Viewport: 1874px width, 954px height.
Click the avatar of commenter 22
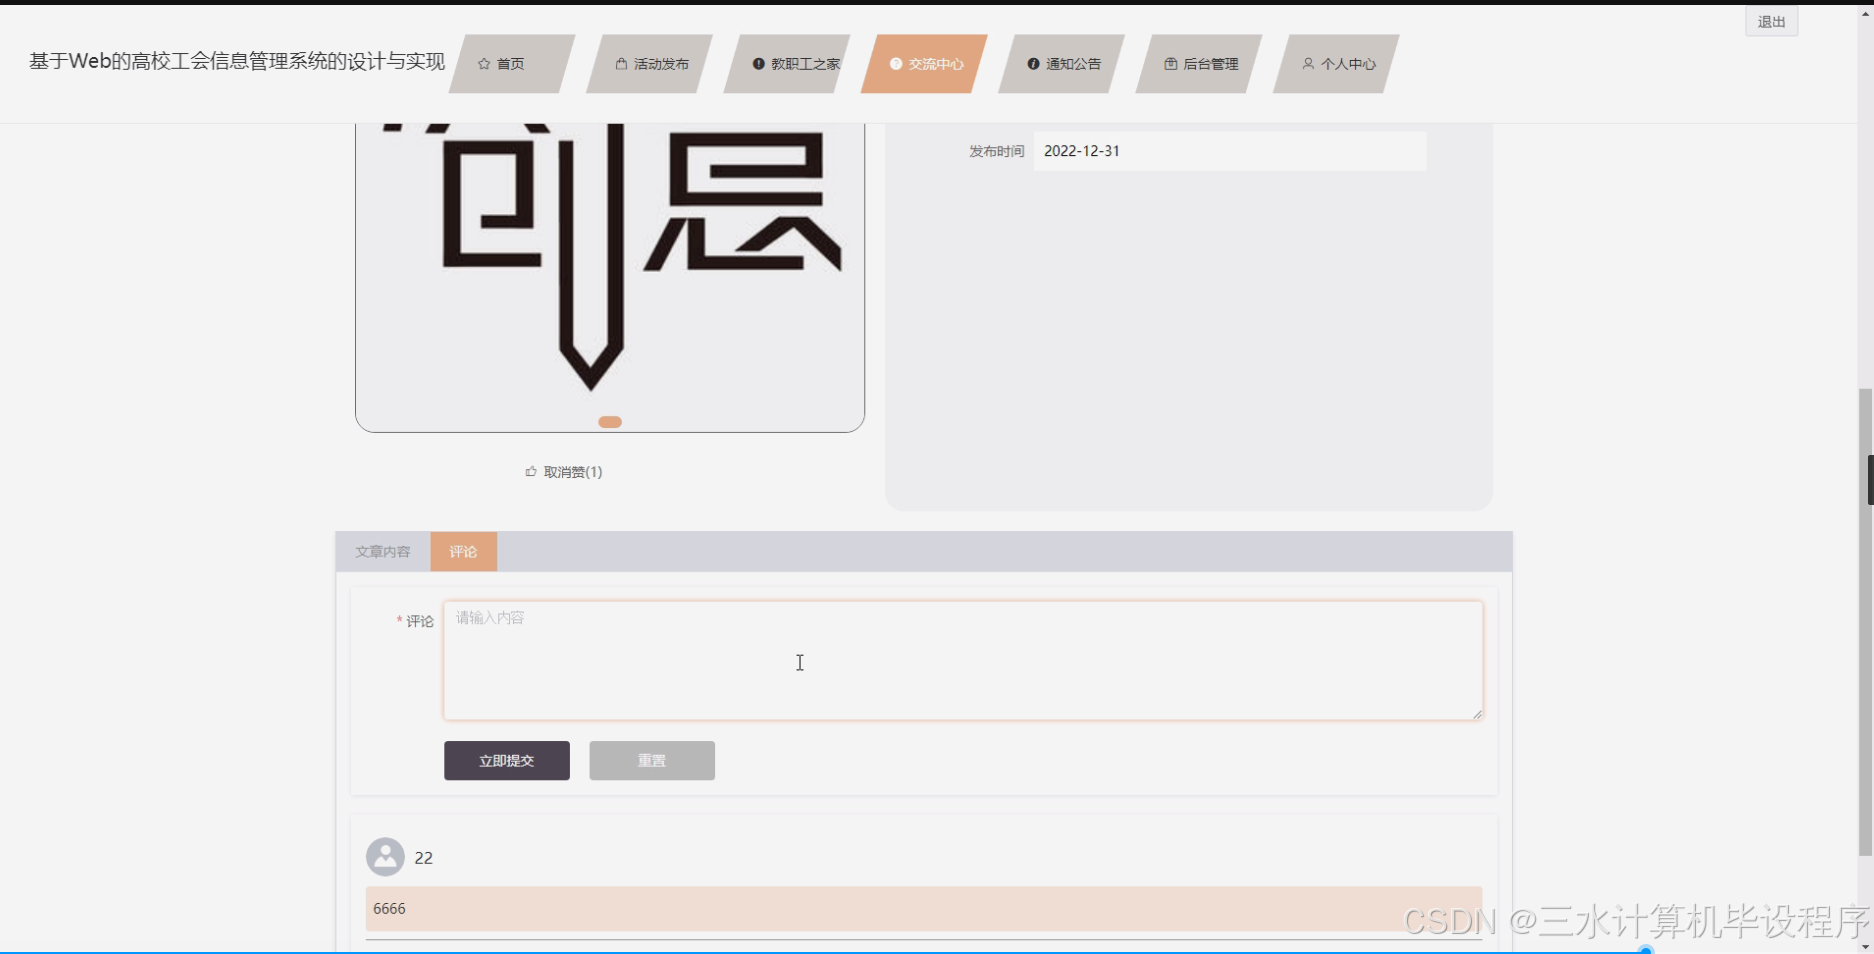[385, 857]
